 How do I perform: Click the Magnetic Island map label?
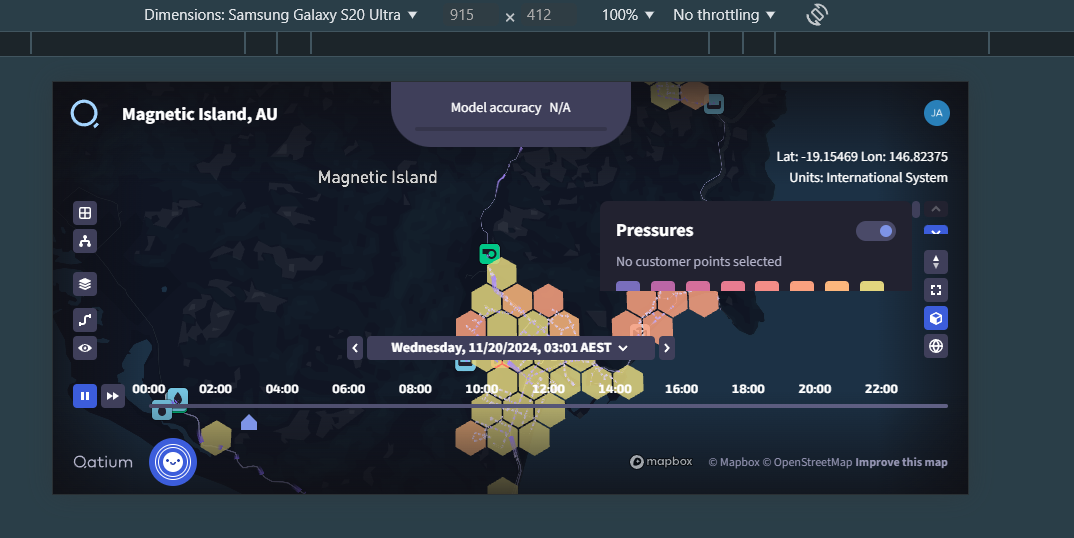coord(377,177)
